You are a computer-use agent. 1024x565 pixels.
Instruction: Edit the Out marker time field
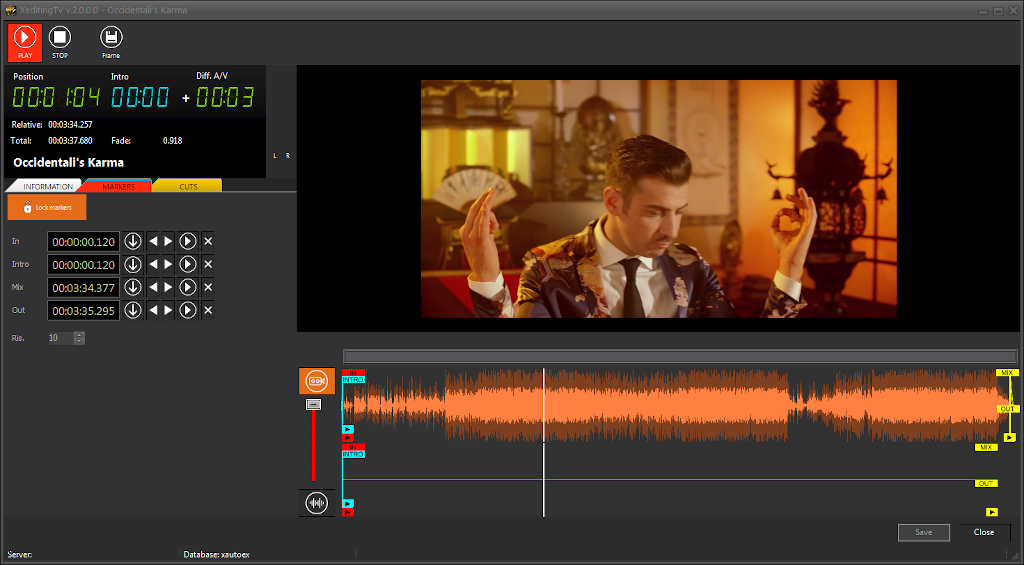pyautogui.click(x=84, y=310)
